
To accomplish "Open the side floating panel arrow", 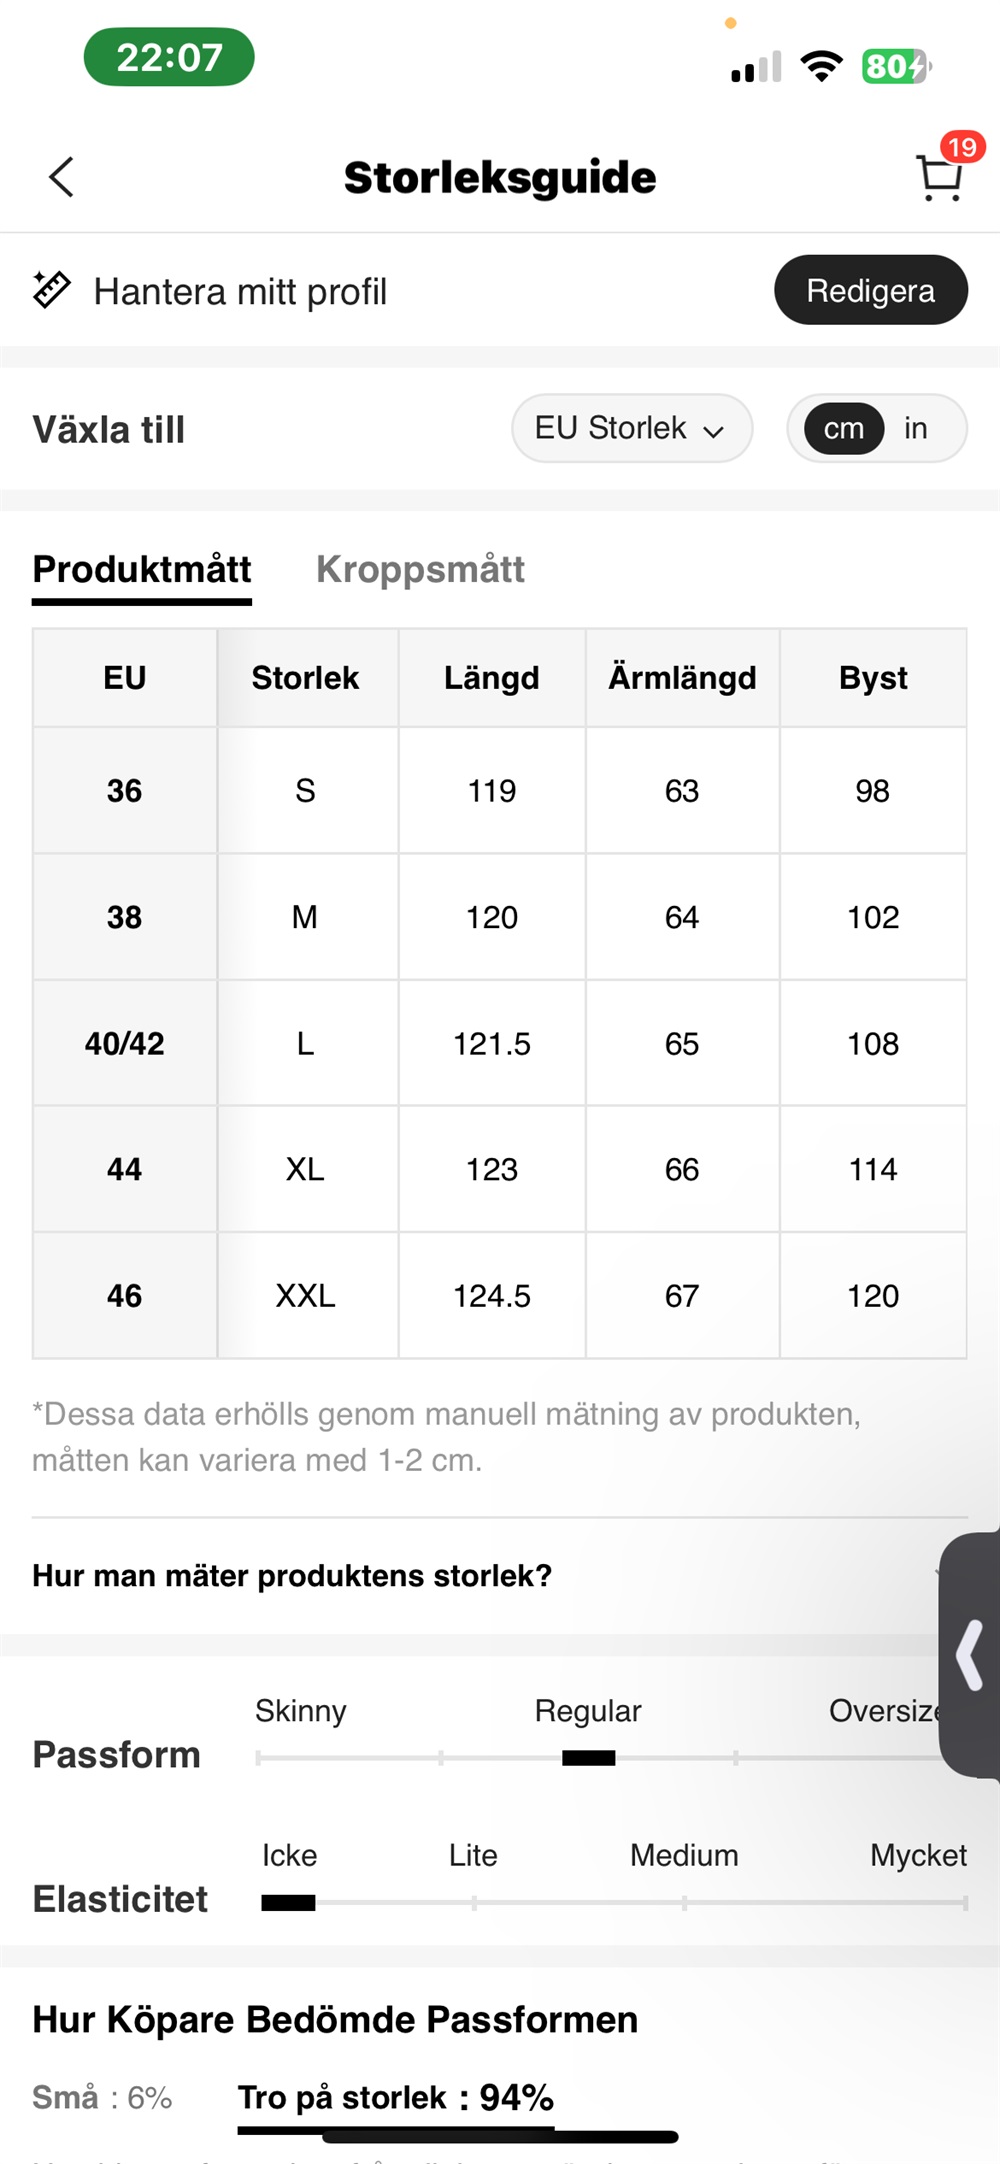I will [970, 1656].
